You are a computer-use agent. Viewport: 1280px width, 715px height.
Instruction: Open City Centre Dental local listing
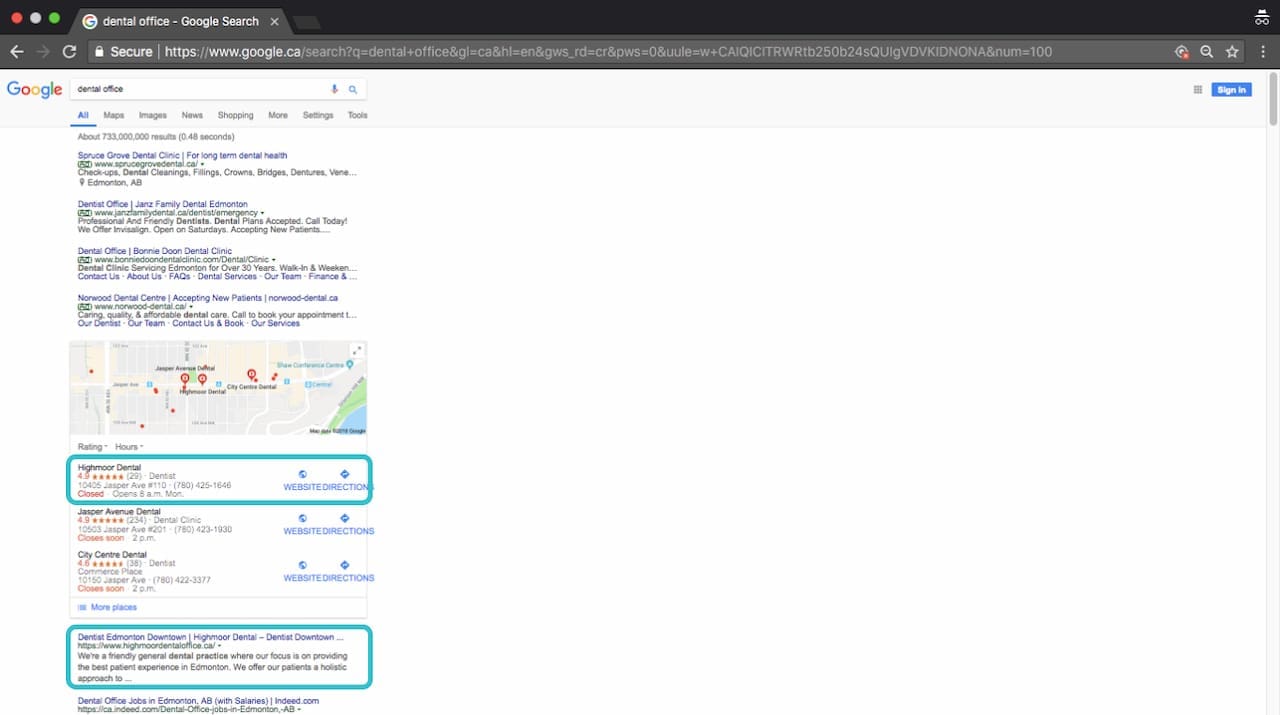[112, 555]
